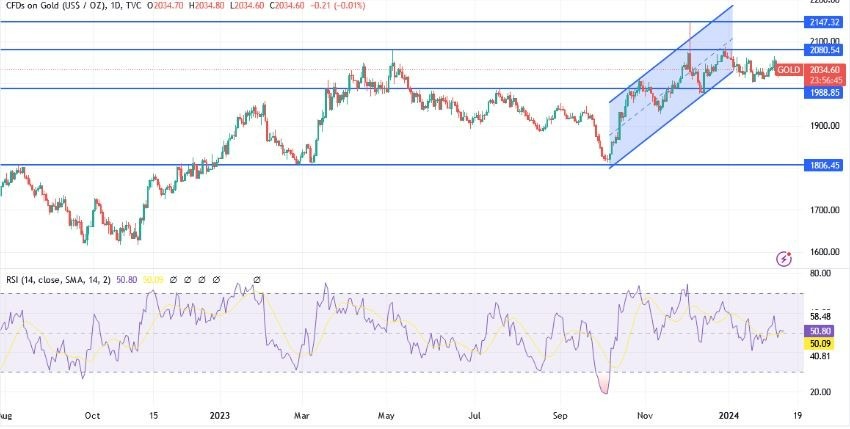Click the current price label 2034.60
The image size is (850, 429).
pos(824,70)
